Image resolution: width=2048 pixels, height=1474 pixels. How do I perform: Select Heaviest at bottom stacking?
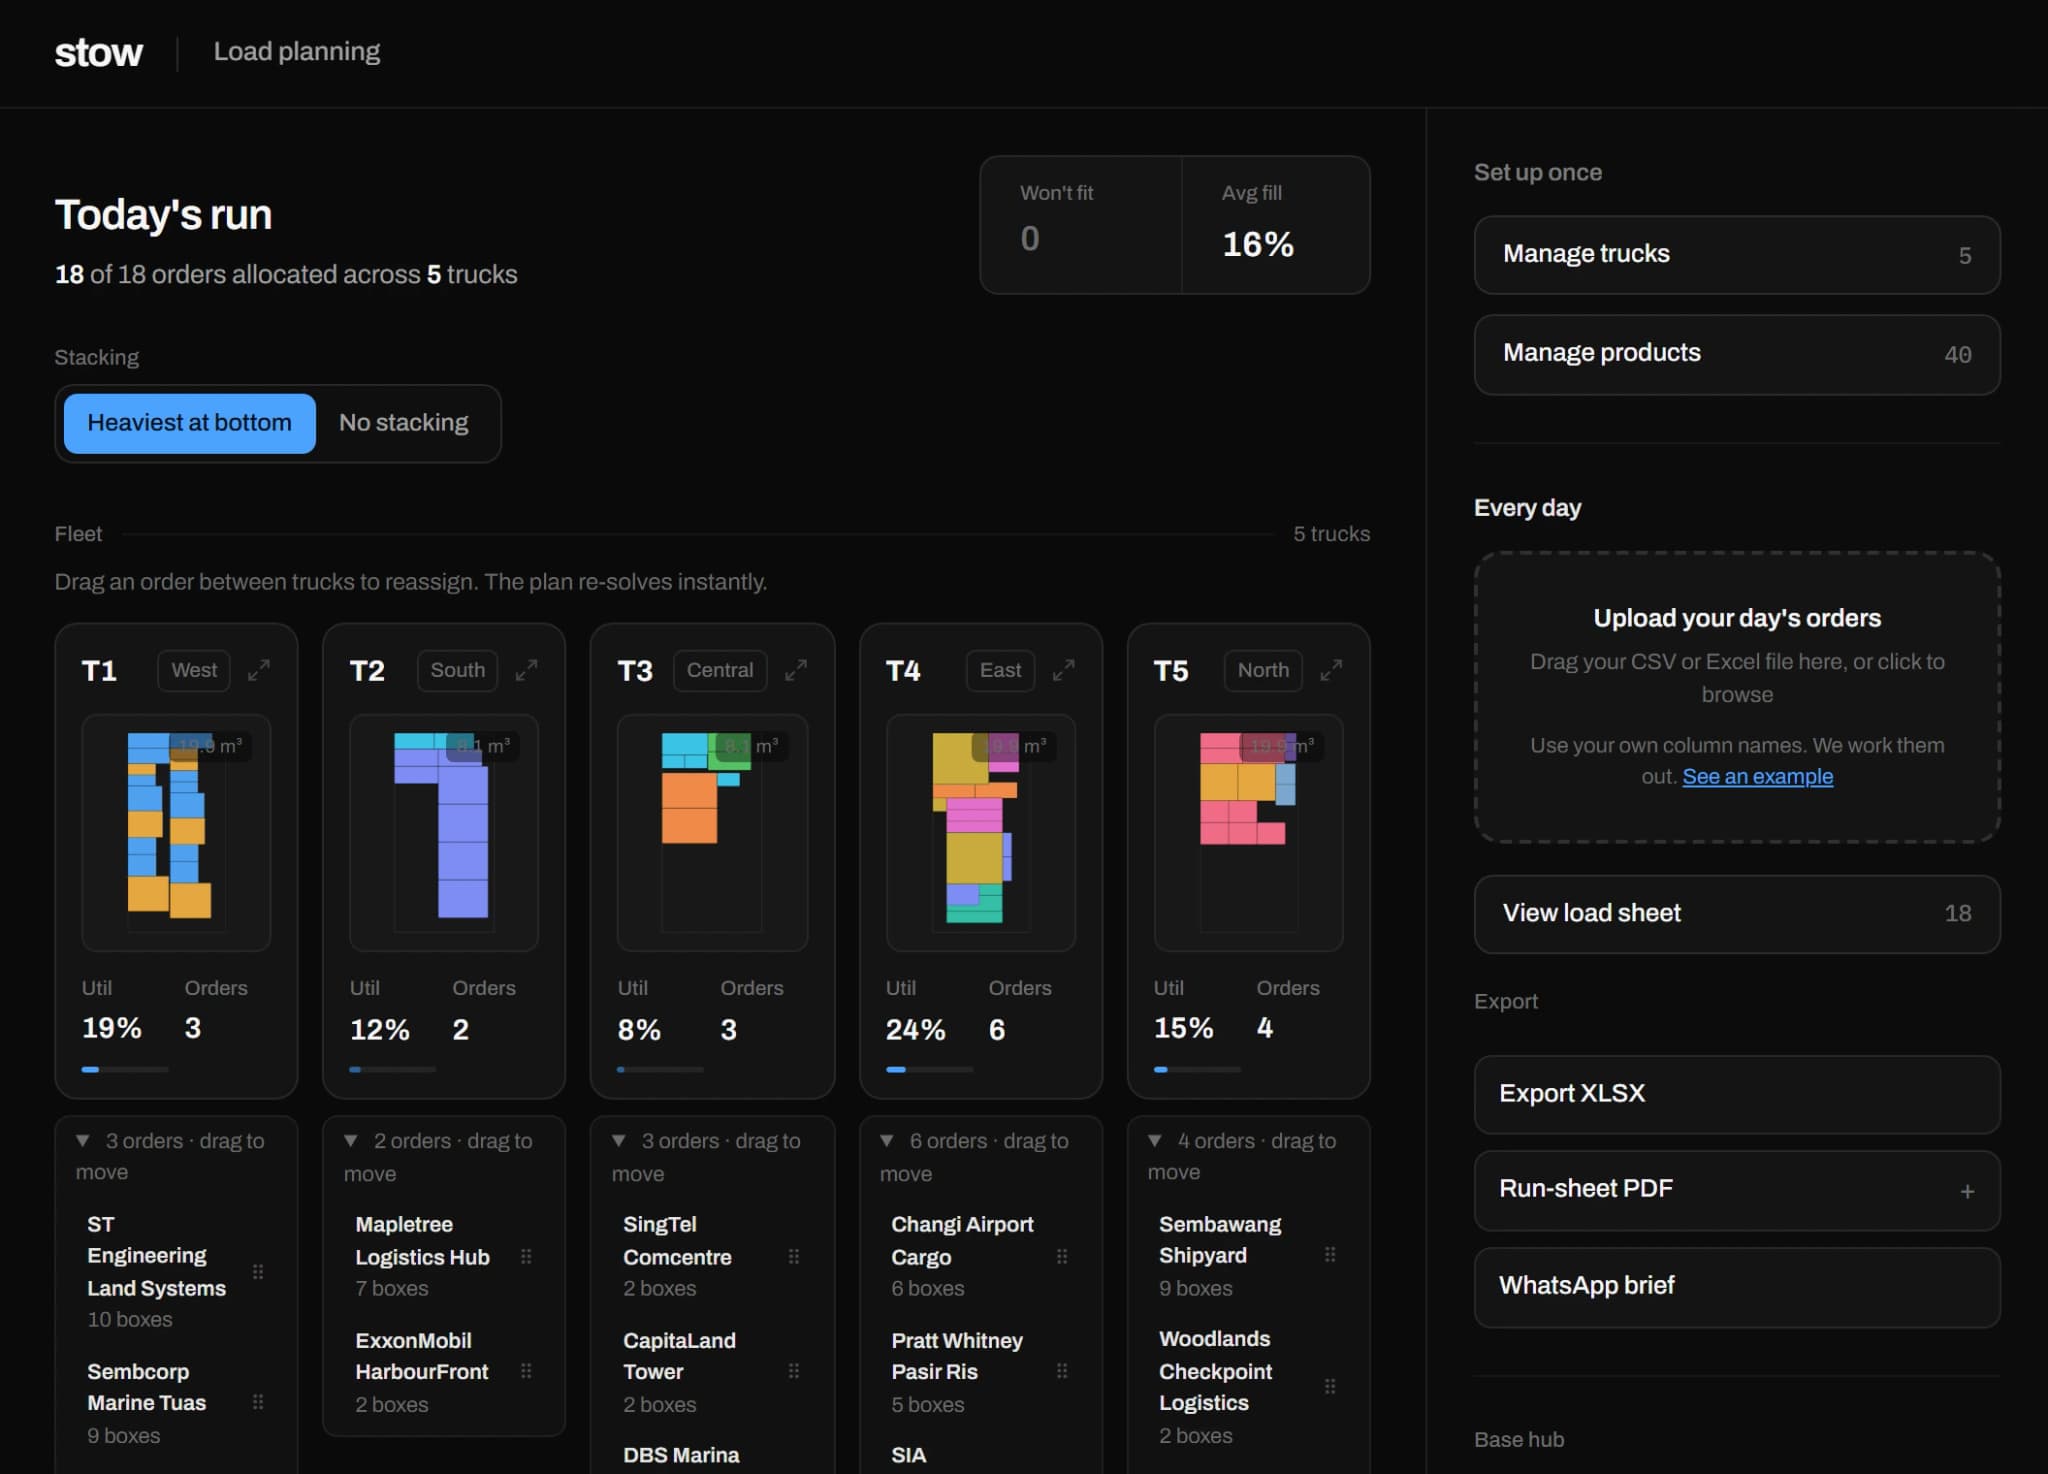pos(189,423)
